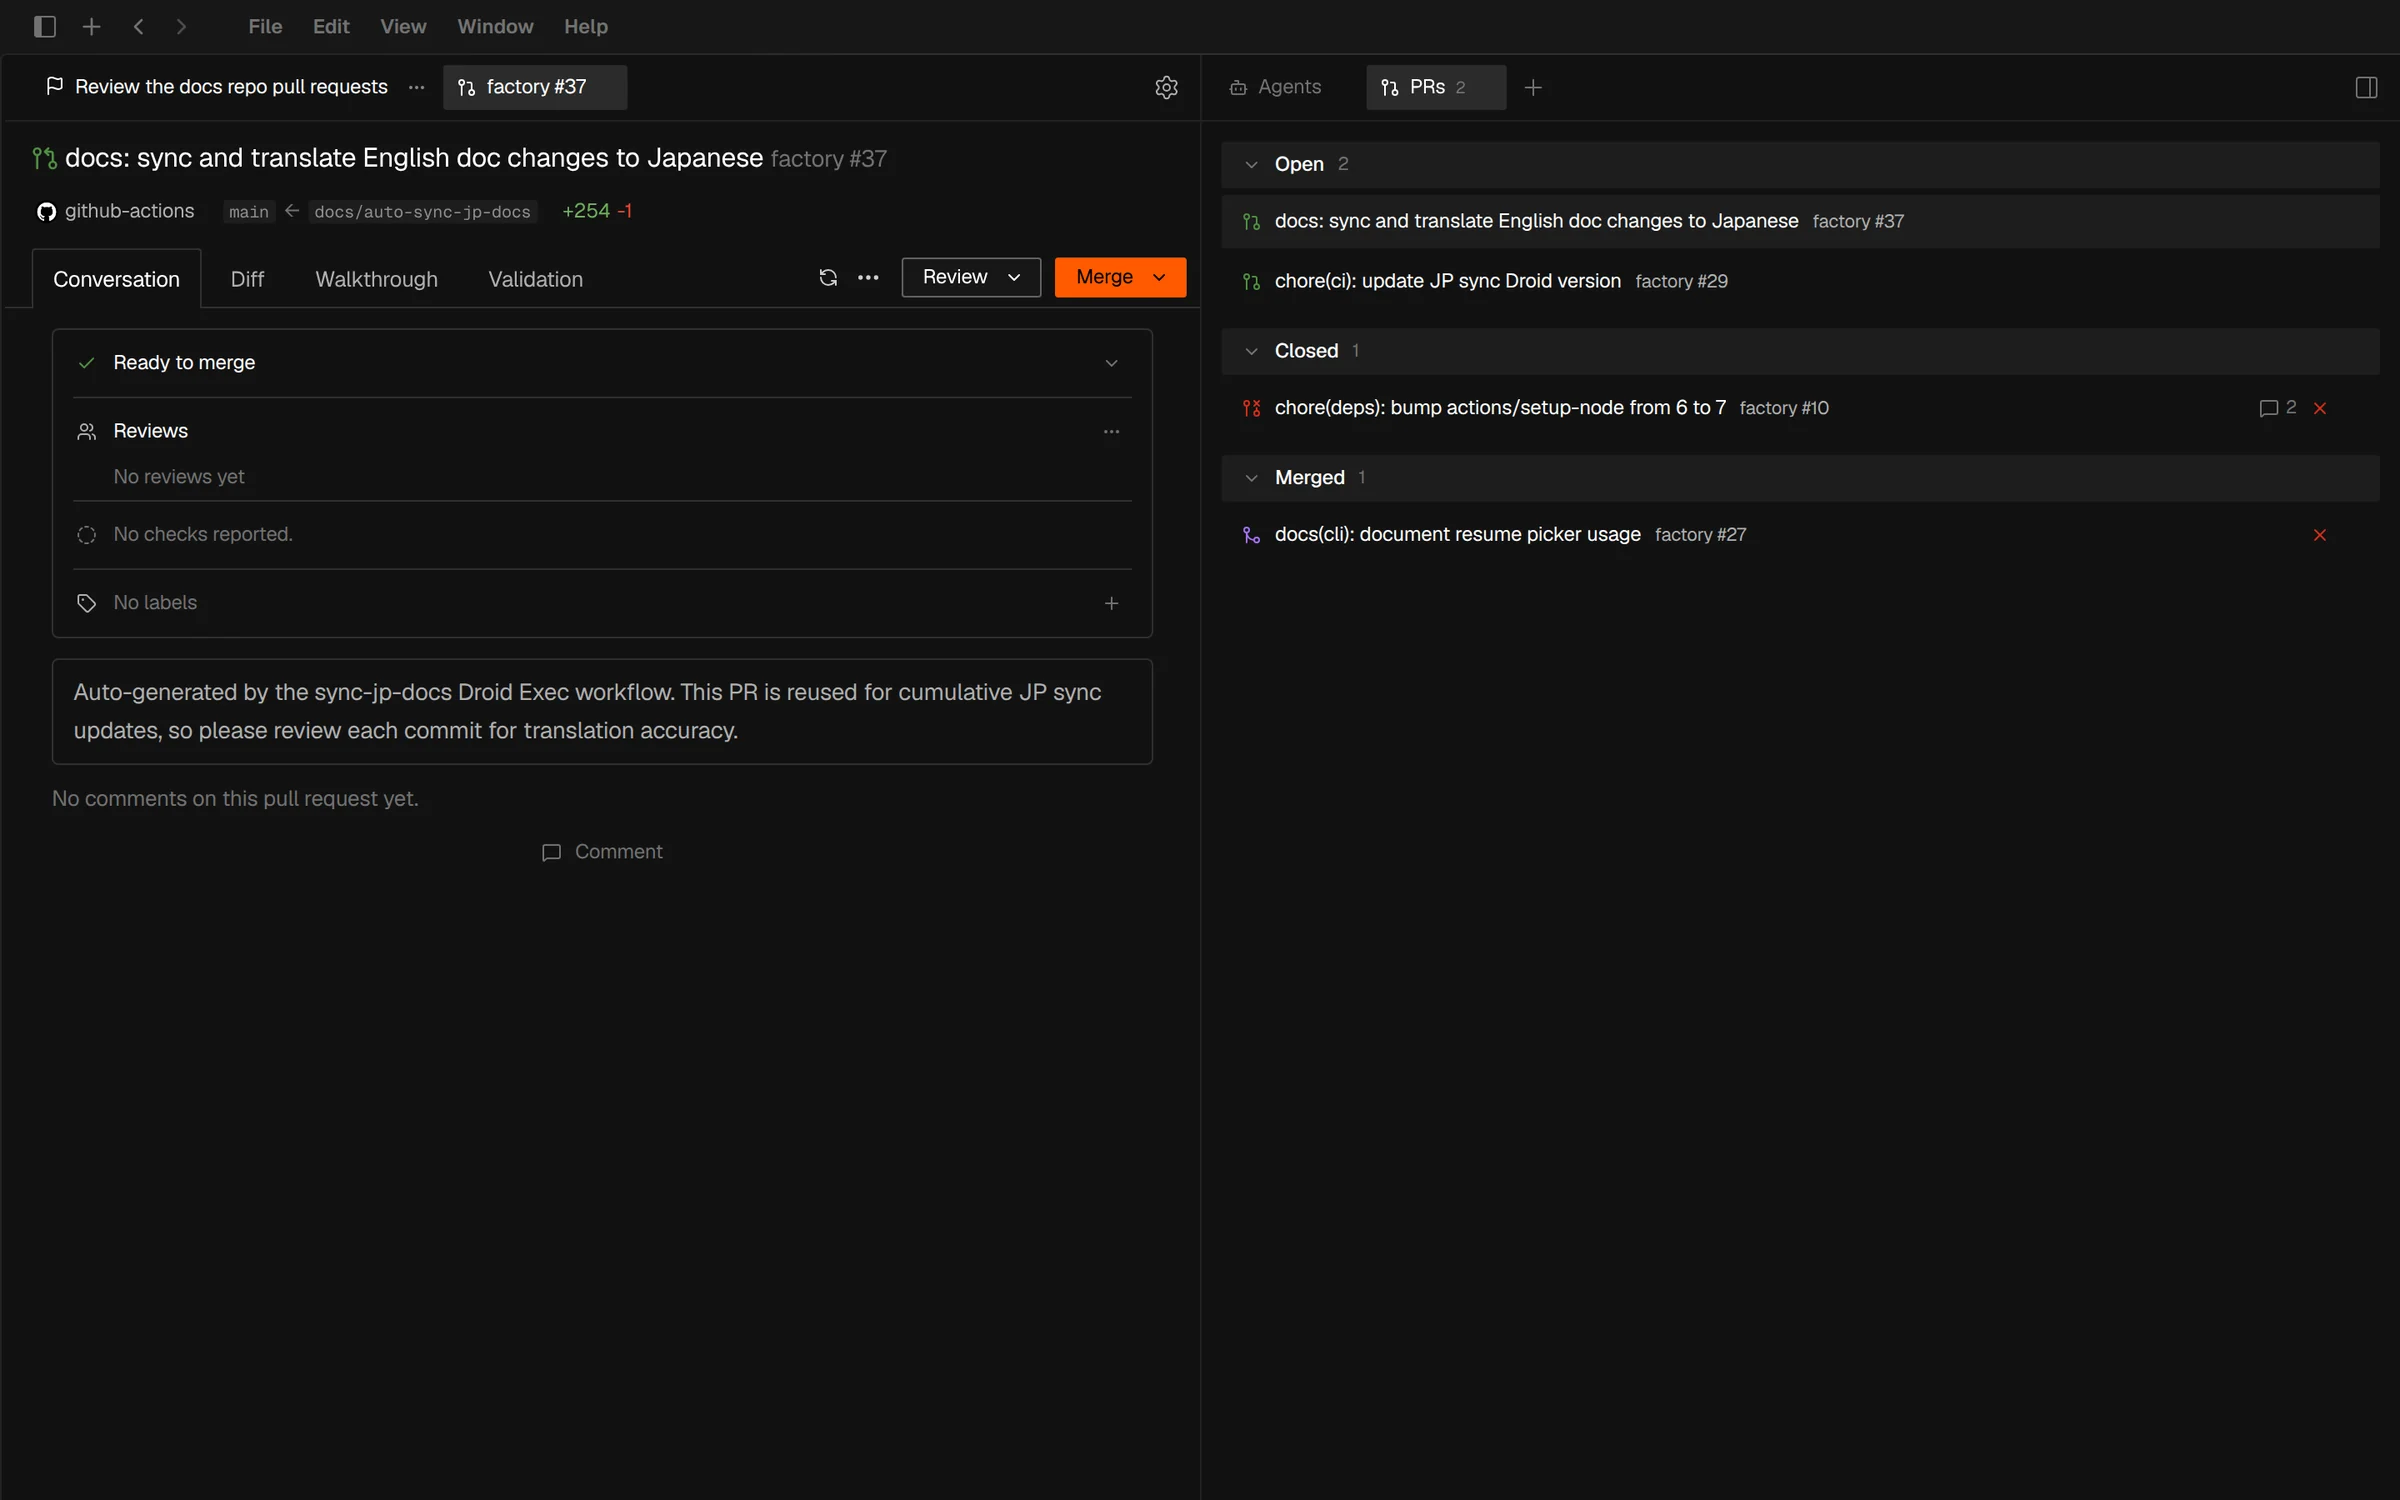
Task: Collapse the Closed PRs section
Action: tap(1251, 351)
